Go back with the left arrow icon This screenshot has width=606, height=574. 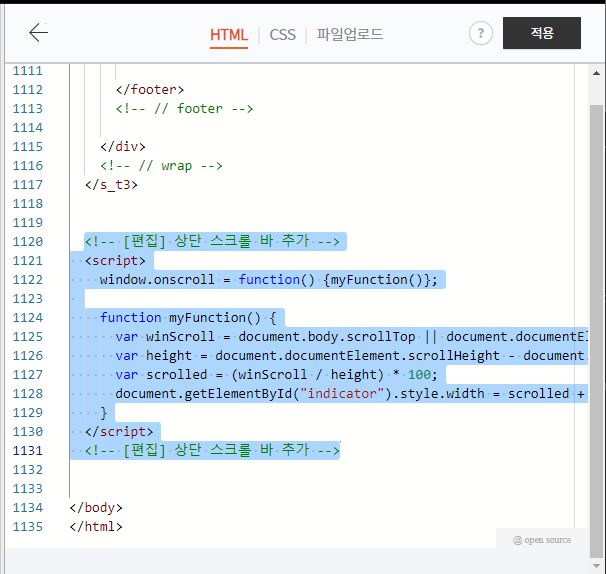(38, 32)
